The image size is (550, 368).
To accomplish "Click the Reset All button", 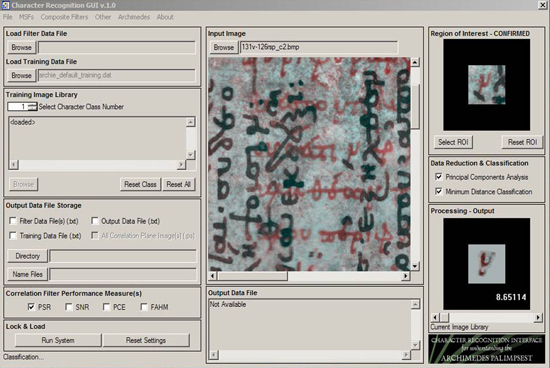I will 179,184.
